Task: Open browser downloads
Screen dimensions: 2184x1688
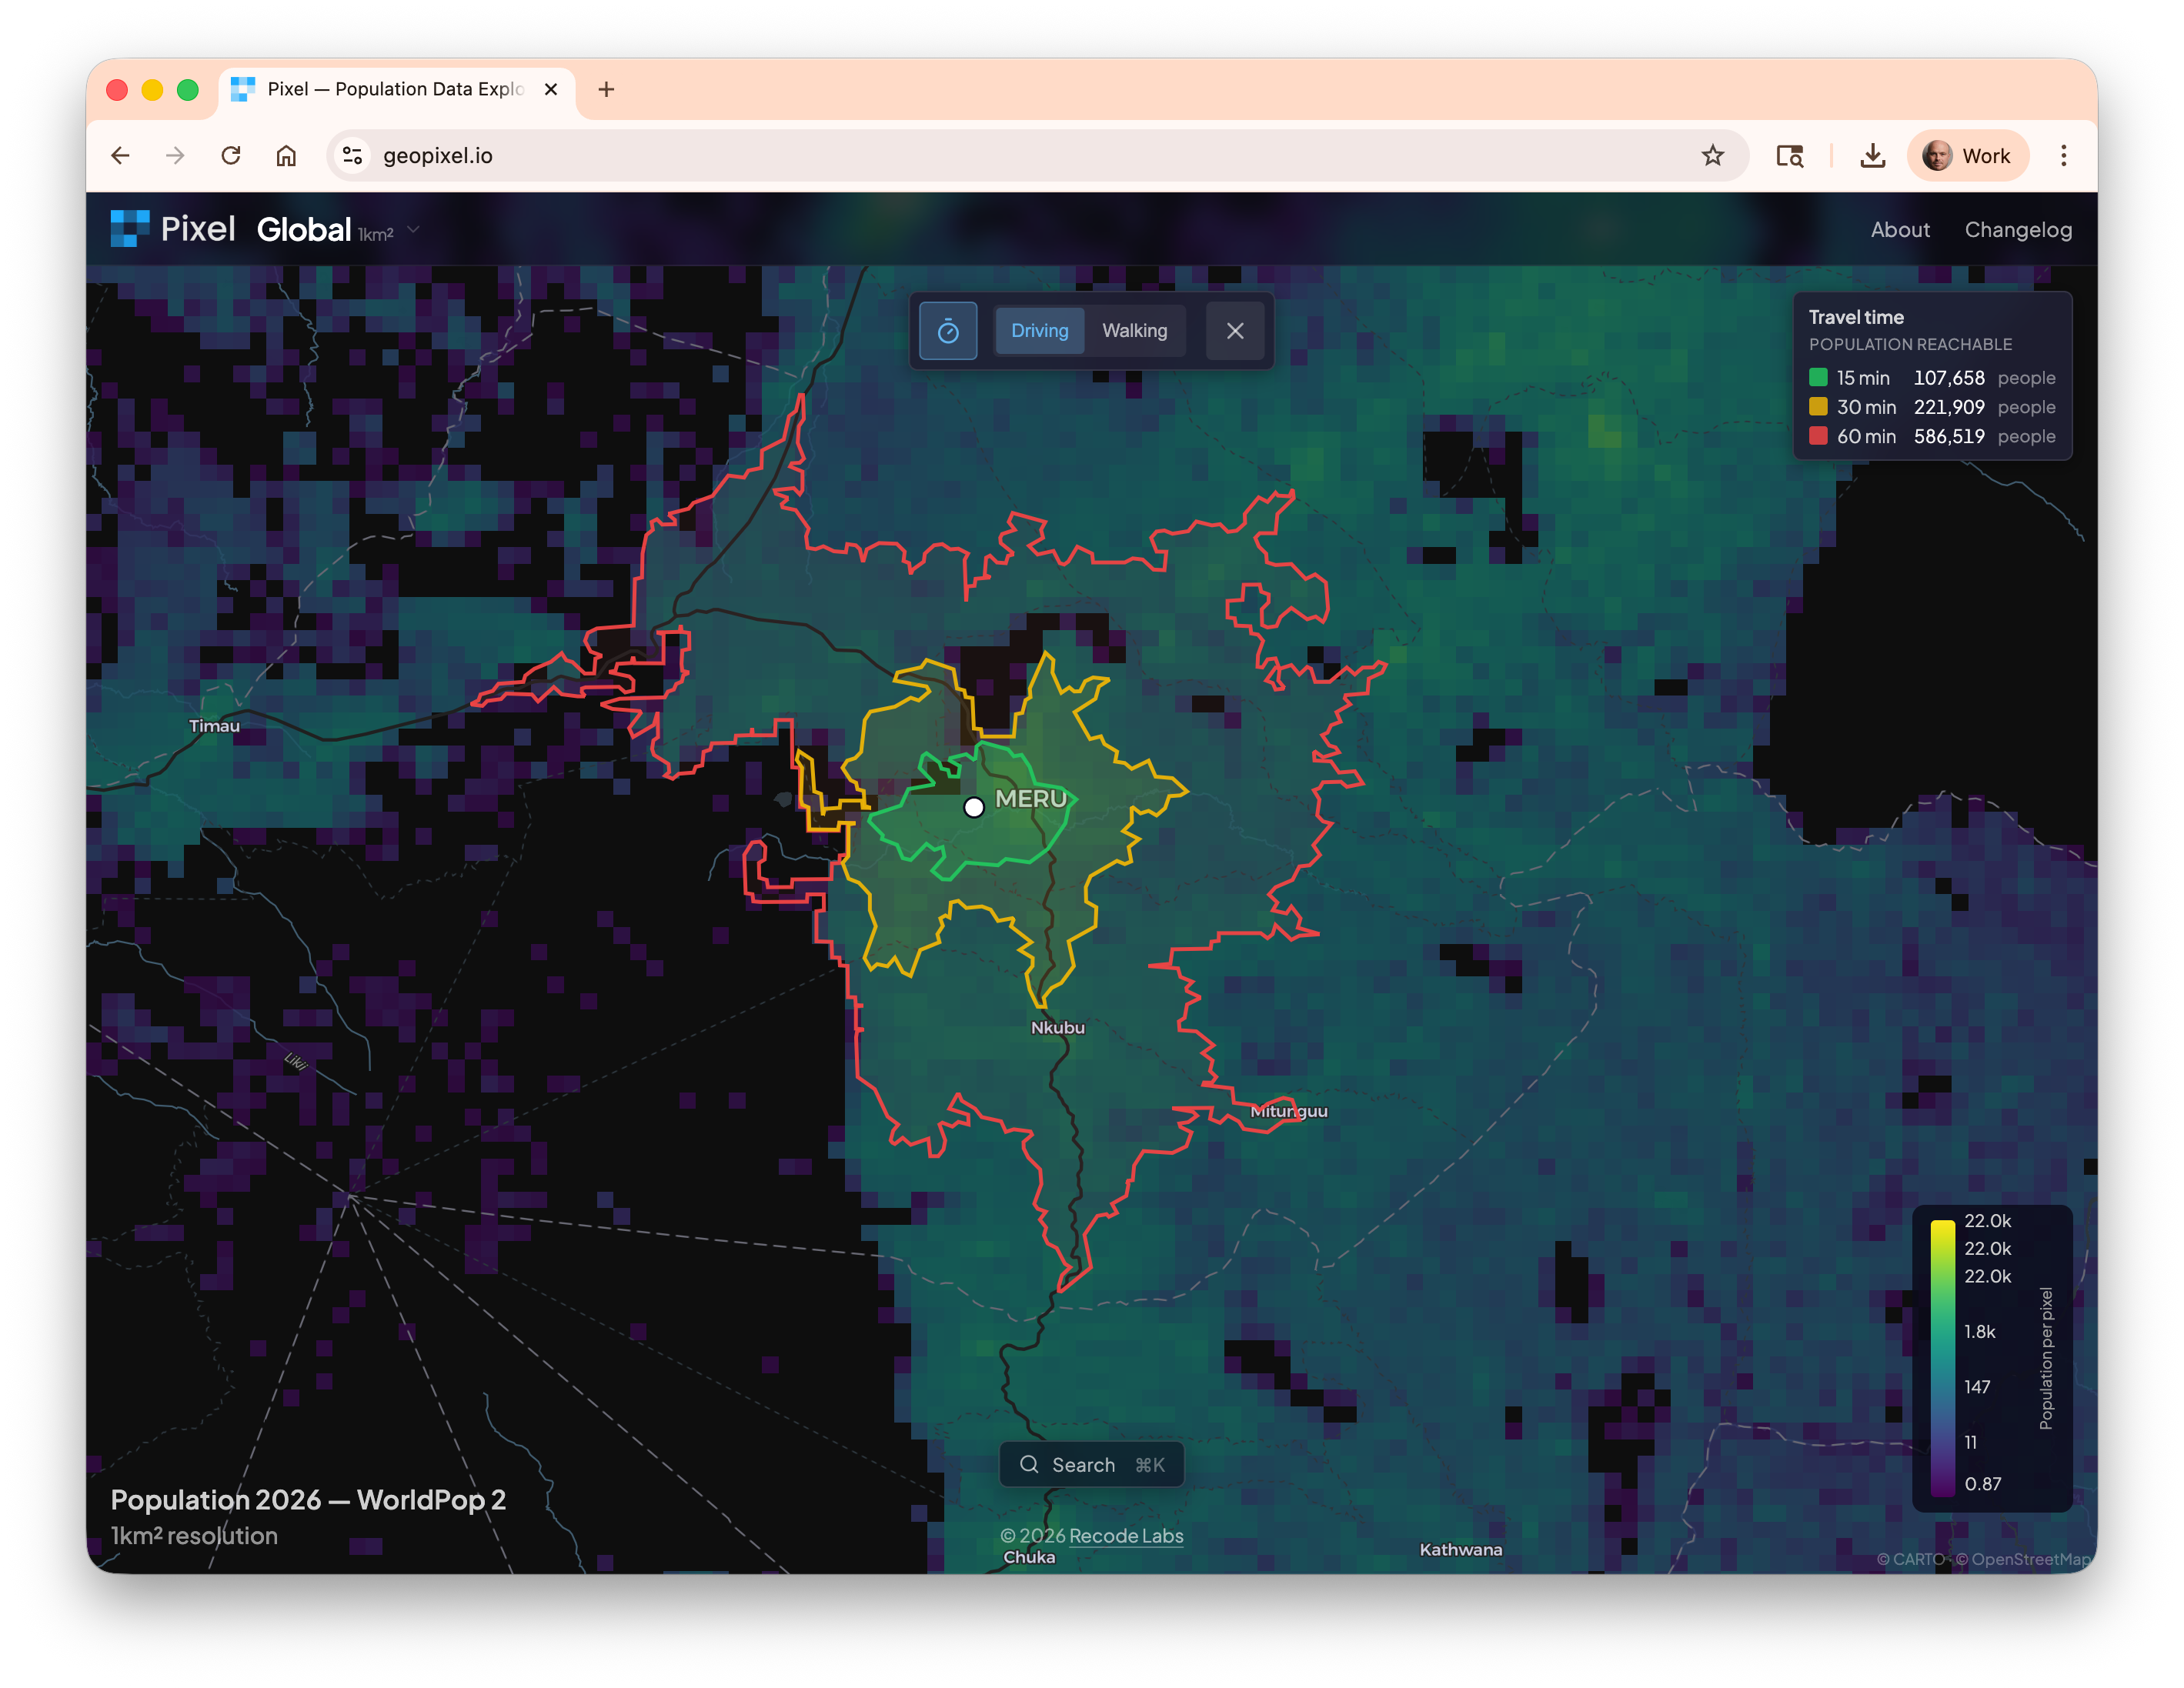Action: [1872, 155]
